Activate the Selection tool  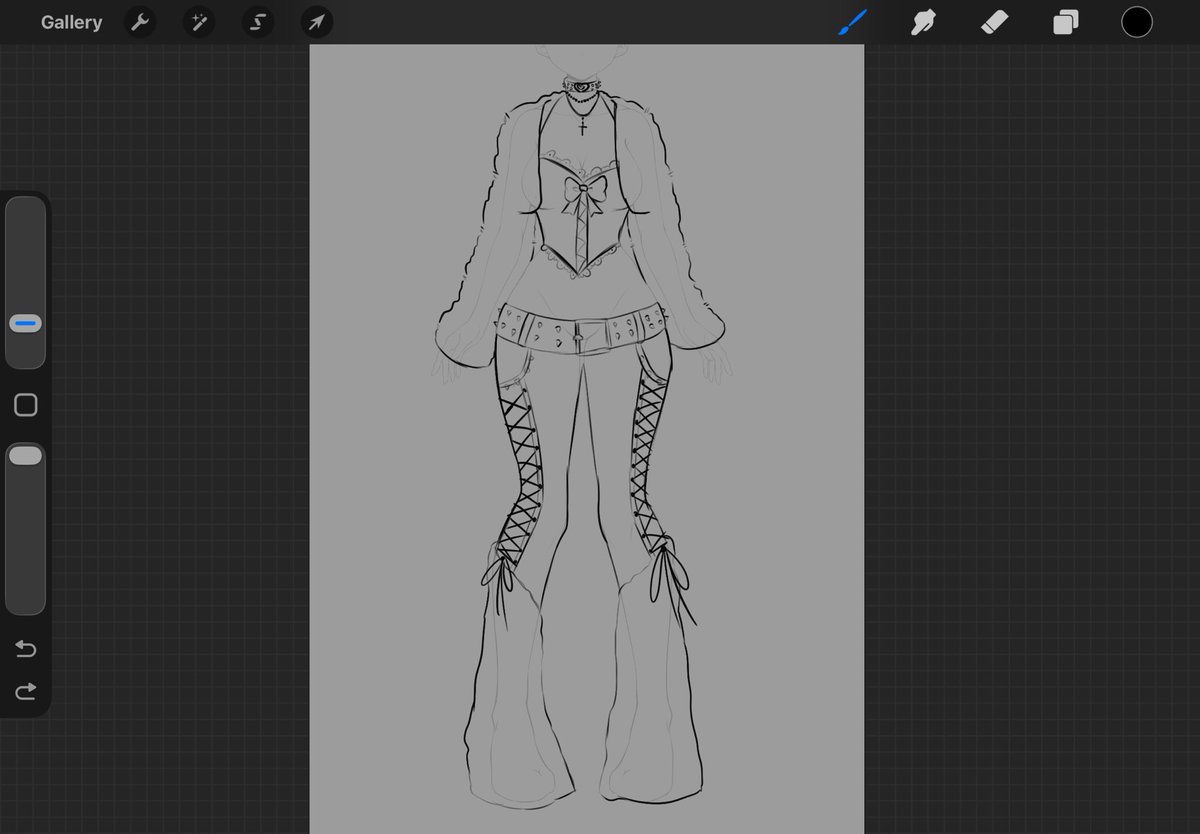(x=258, y=22)
